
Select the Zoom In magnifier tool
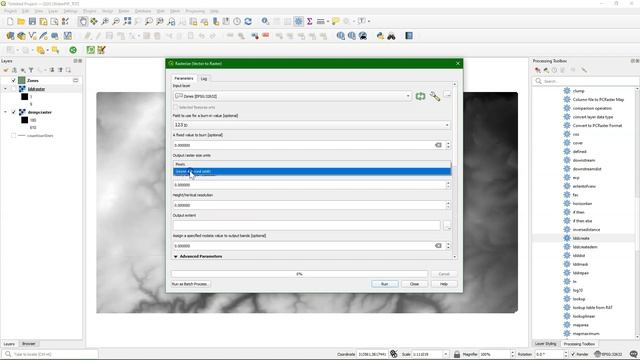(105, 21)
